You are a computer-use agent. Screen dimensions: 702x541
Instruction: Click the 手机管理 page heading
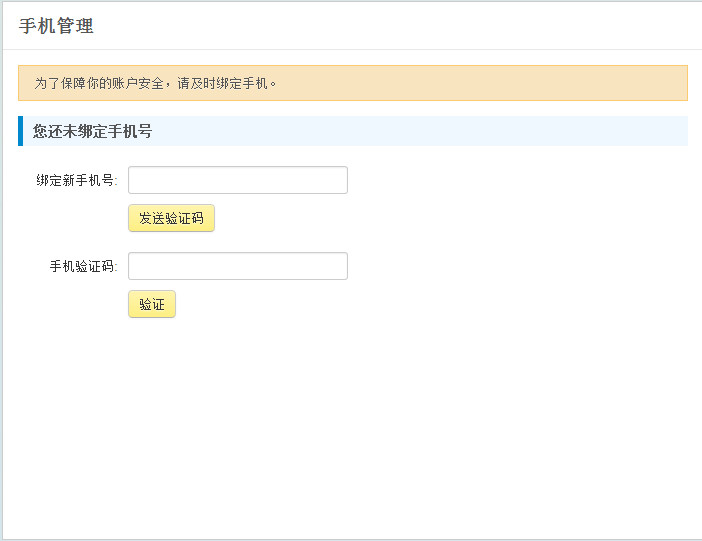coord(56,26)
